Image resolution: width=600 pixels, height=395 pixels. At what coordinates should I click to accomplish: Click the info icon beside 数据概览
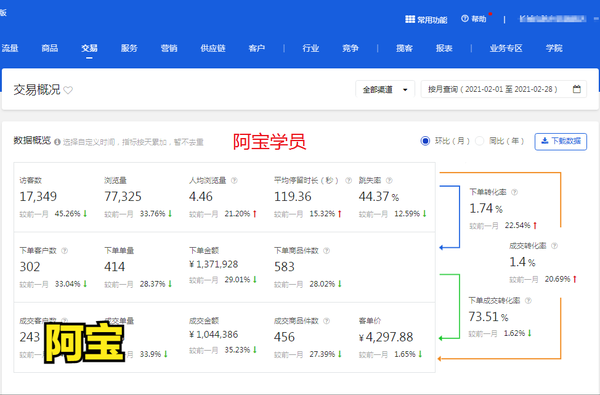57,142
